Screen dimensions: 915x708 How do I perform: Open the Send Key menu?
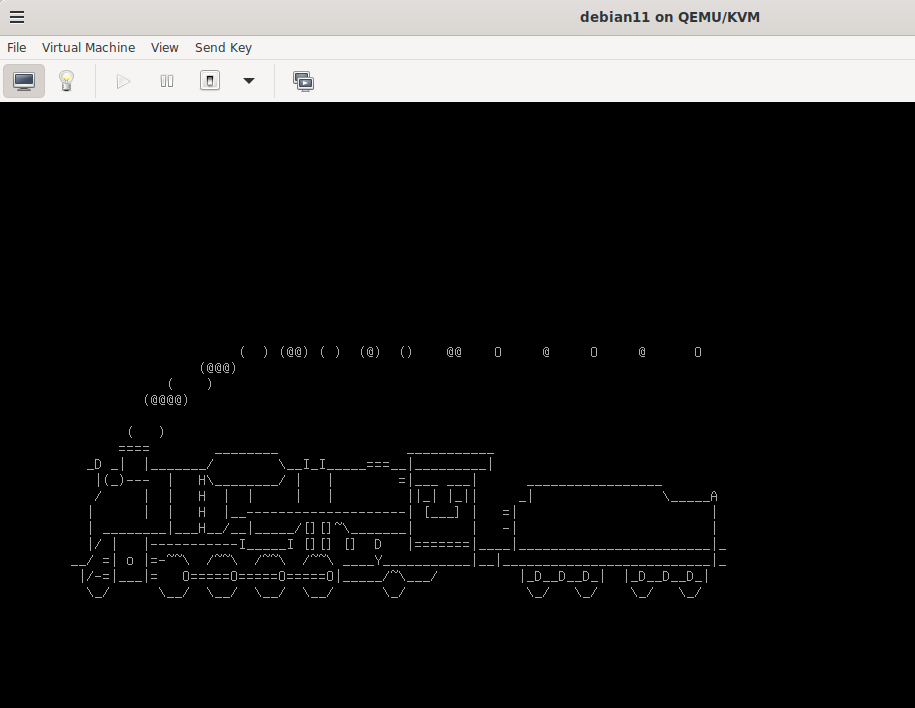pos(223,47)
